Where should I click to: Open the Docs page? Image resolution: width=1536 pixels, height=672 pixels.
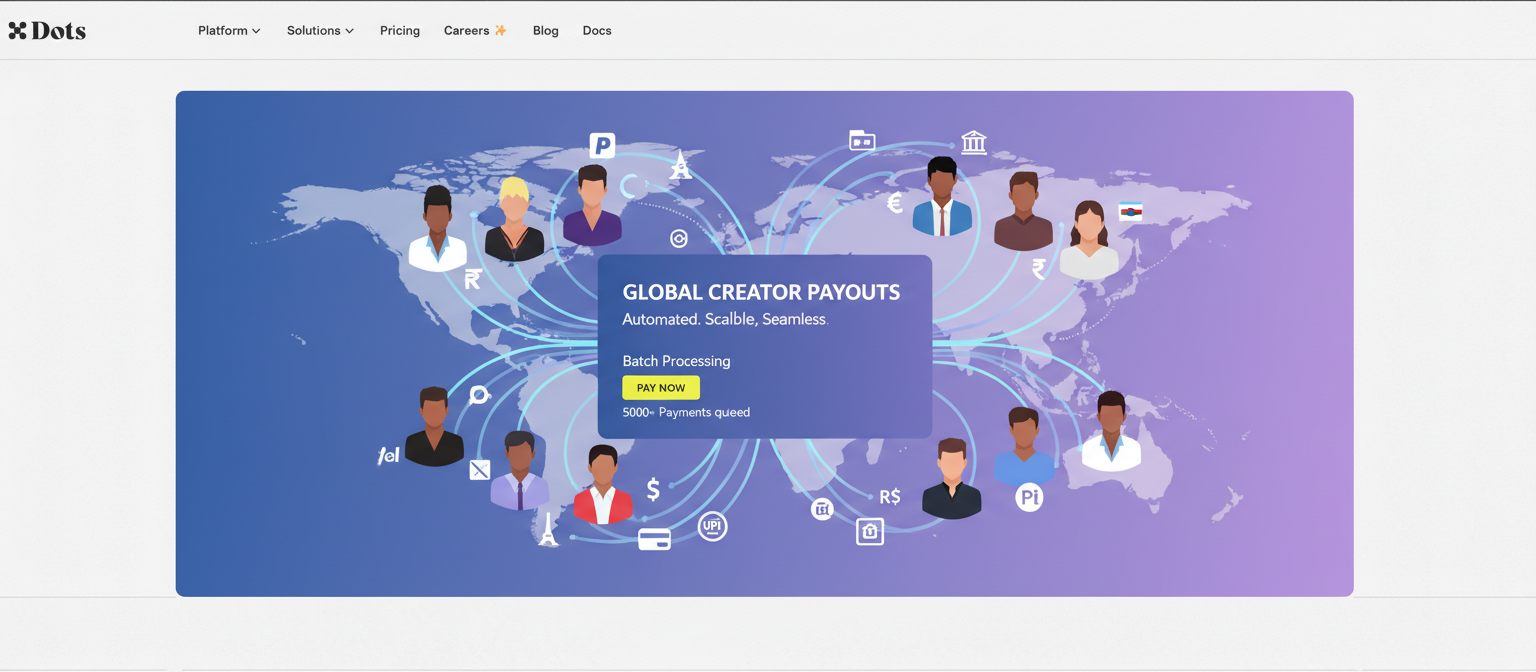click(x=597, y=31)
